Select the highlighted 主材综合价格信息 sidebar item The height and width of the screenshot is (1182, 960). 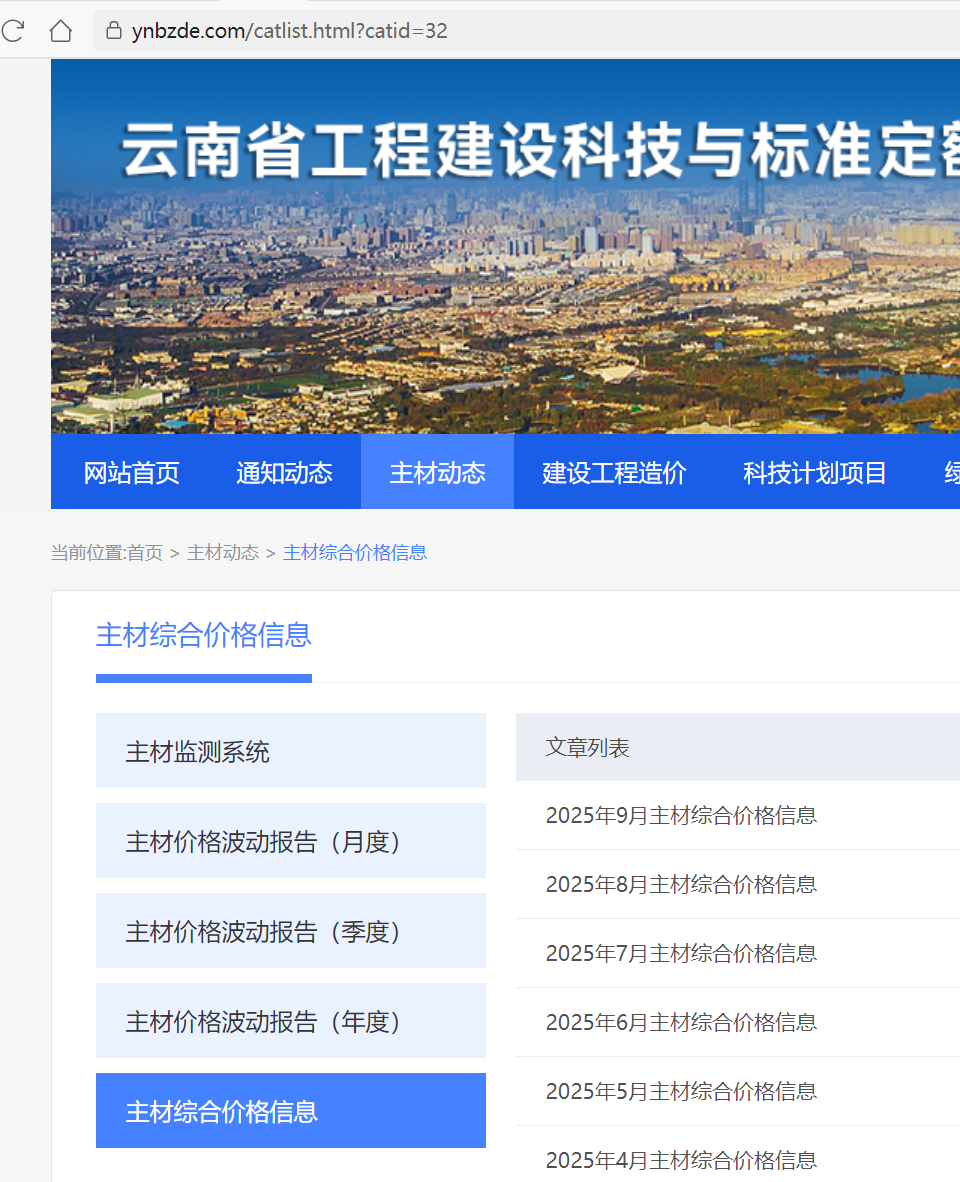tap(291, 1110)
